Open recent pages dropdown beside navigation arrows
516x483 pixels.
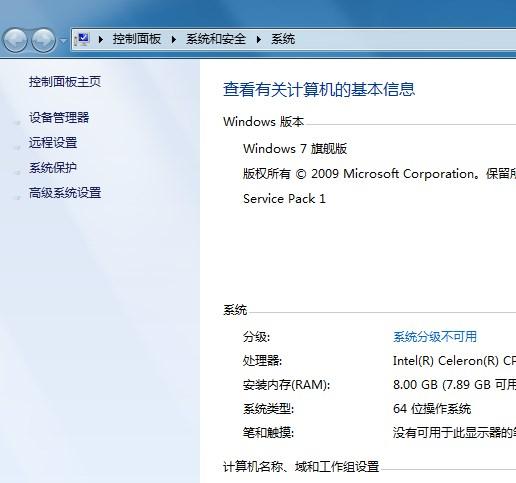coord(63,41)
